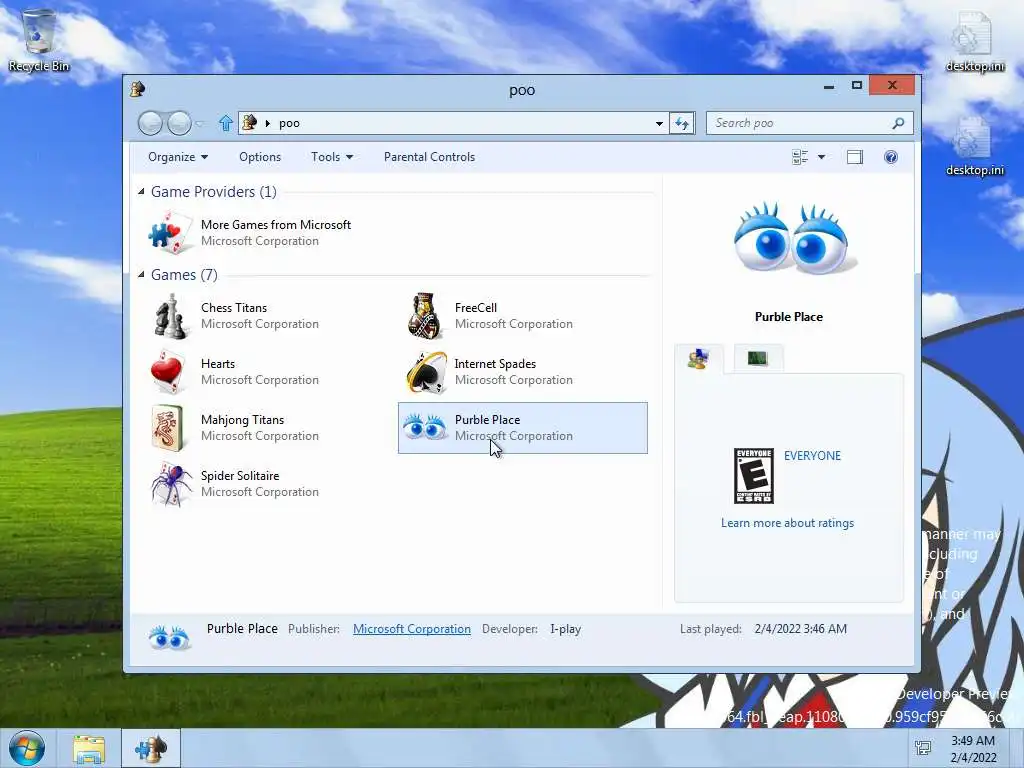Open Learn more about ratings link
The height and width of the screenshot is (768, 1024).
tap(787, 522)
